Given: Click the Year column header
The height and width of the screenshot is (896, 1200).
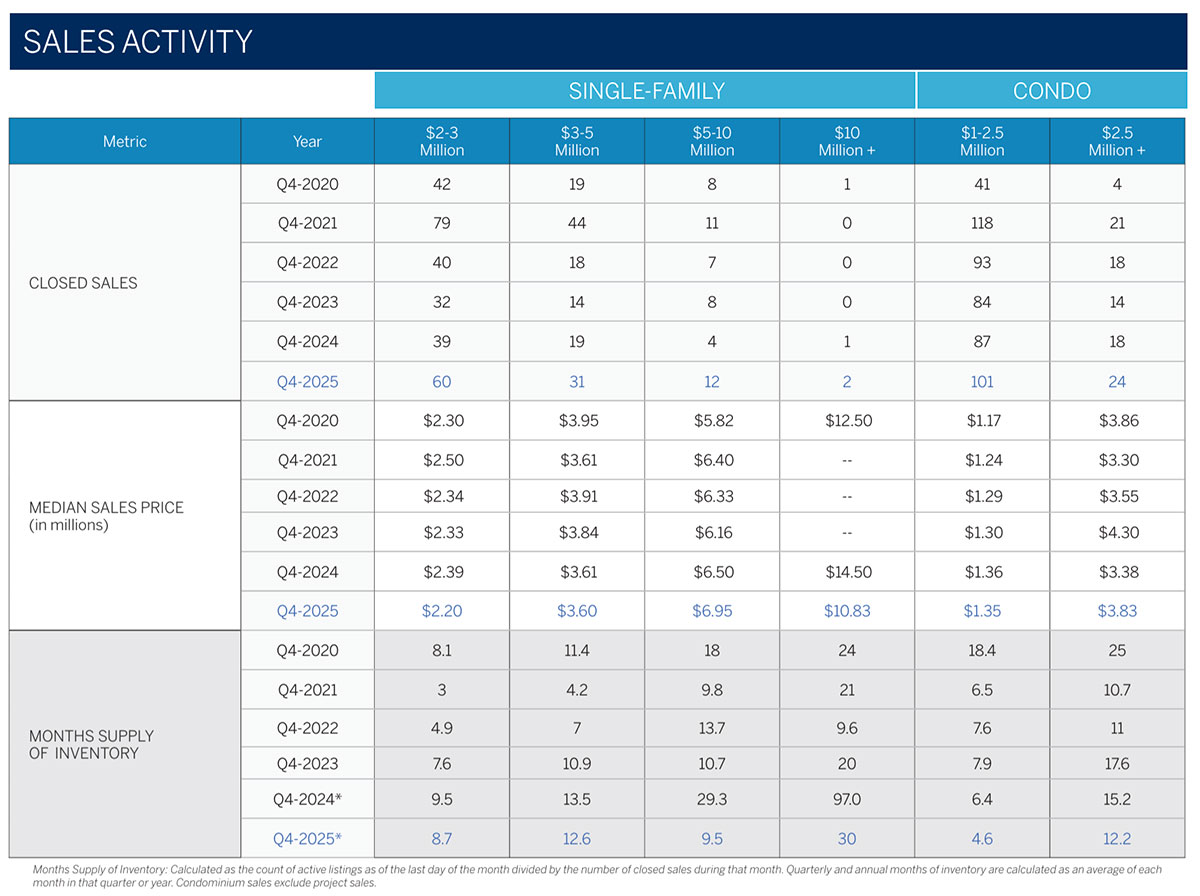Looking at the screenshot, I should coord(307,140).
